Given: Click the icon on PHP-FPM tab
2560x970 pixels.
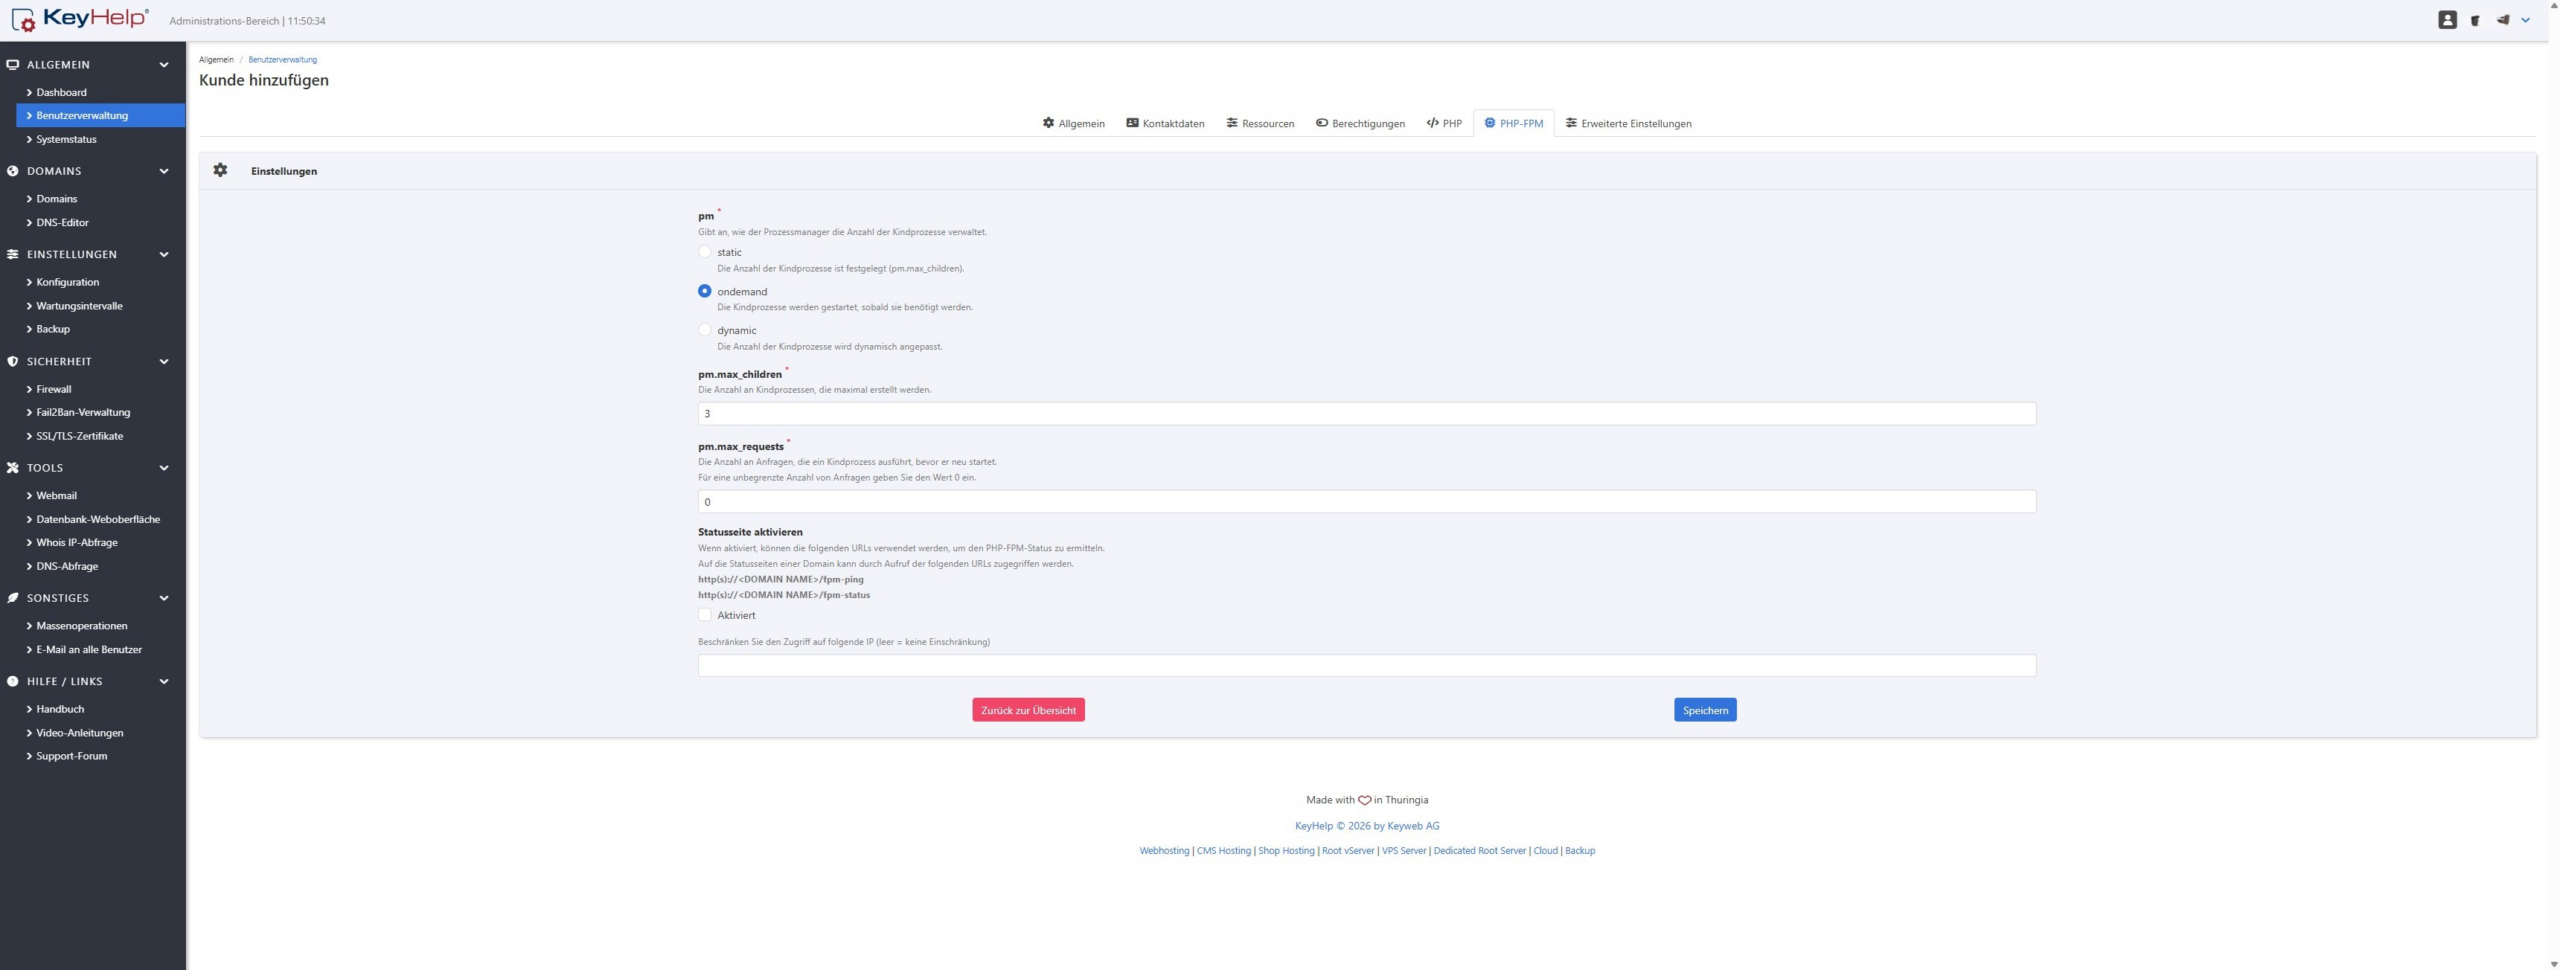Looking at the screenshot, I should [x=1489, y=123].
